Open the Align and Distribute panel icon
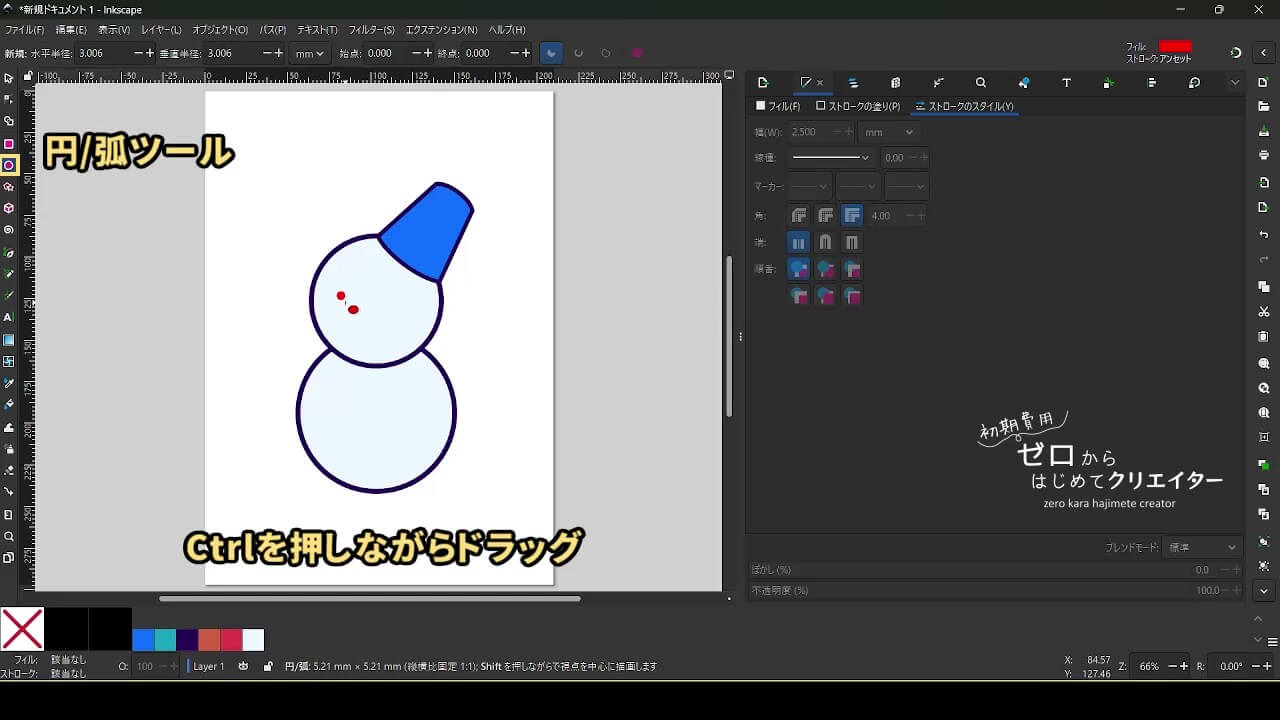This screenshot has width=1280, height=720. click(x=1152, y=83)
